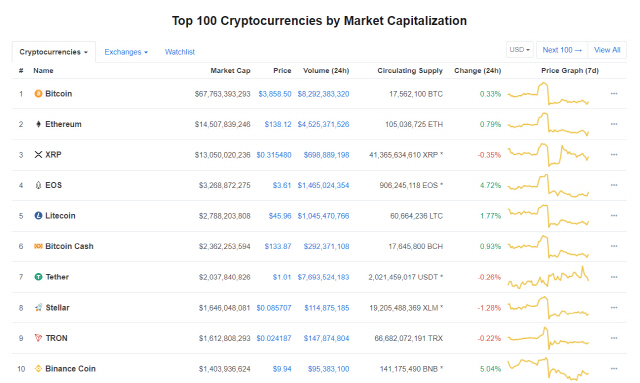Screen dimensions: 640x383
Task: Open the USD currency selector
Action: coord(520,50)
